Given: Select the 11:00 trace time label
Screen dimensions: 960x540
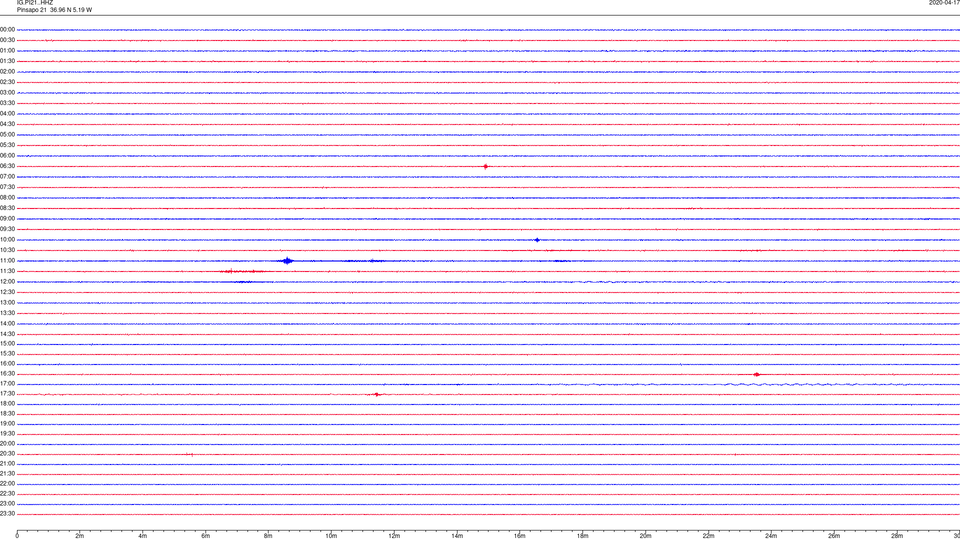Looking at the screenshot, I should point(7,261).
